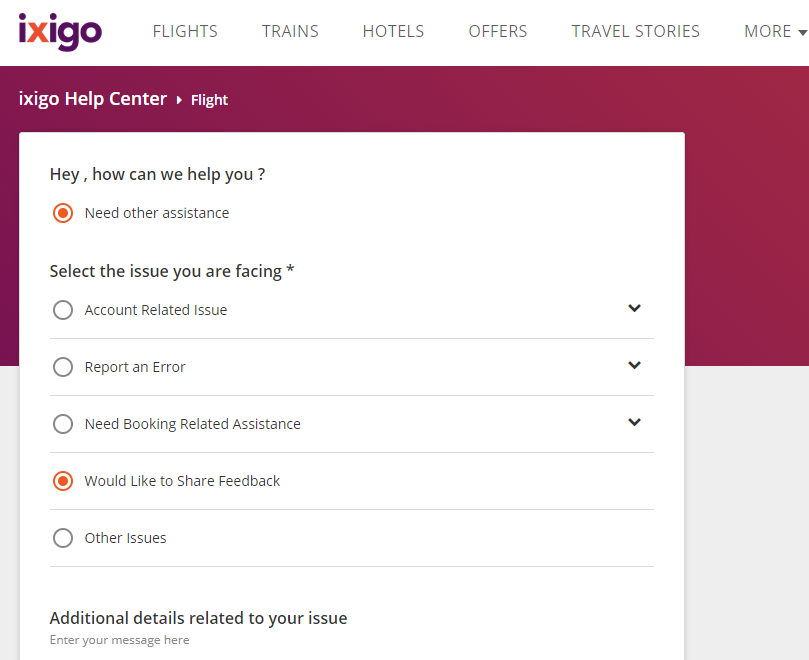The image size is (809, 660).
Task: Open the HOTELS navigation item
Action: coord(393,31)
